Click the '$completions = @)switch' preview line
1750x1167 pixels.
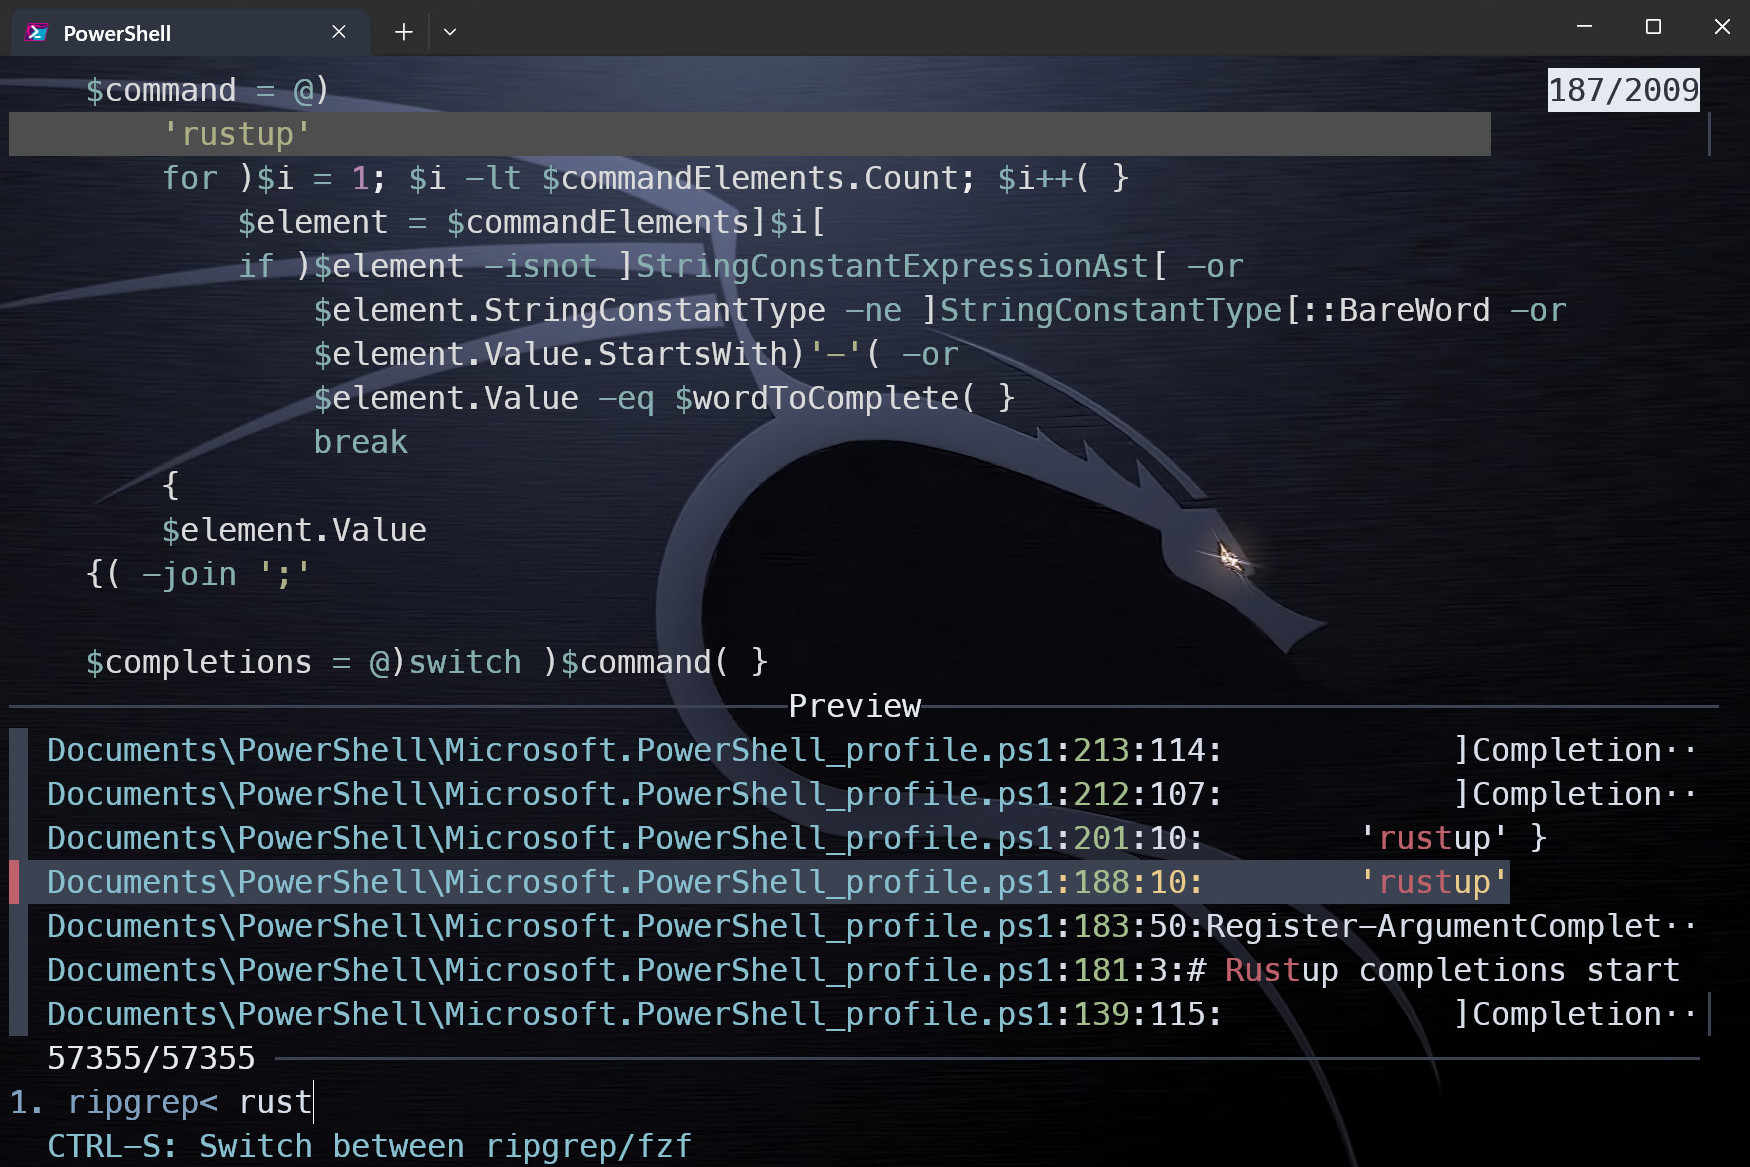coord(427,662)
